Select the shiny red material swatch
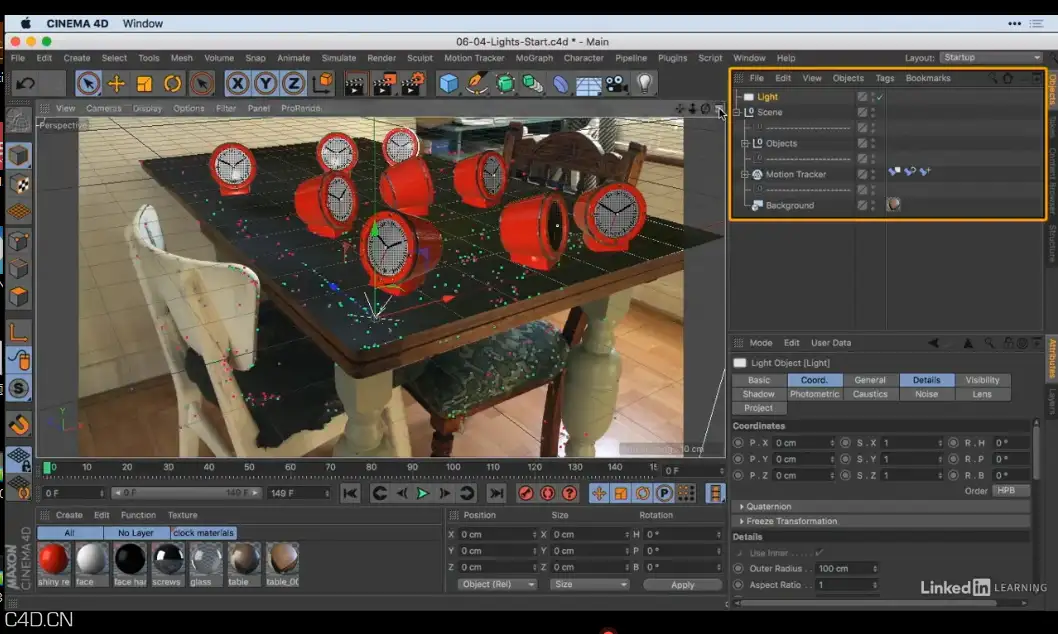The height and width of the screenshot is (634, 1058). 53,559
